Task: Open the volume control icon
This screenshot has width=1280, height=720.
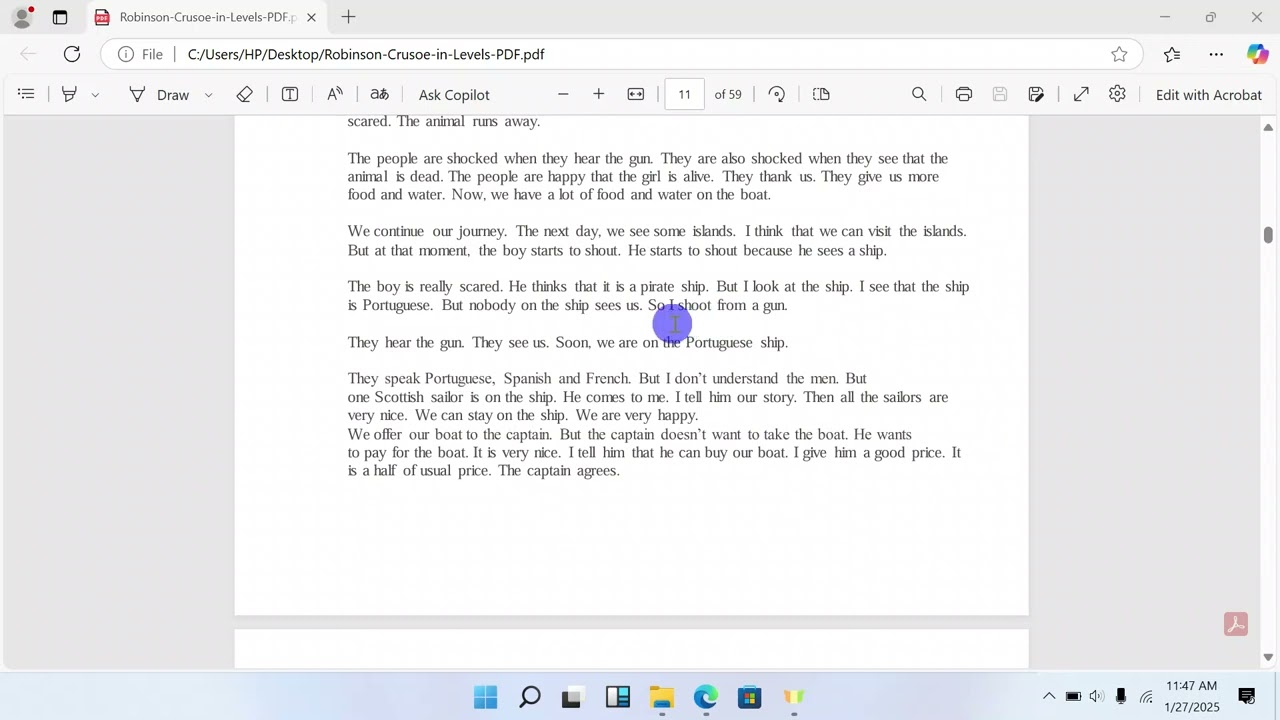Action: click(1097, 697)
